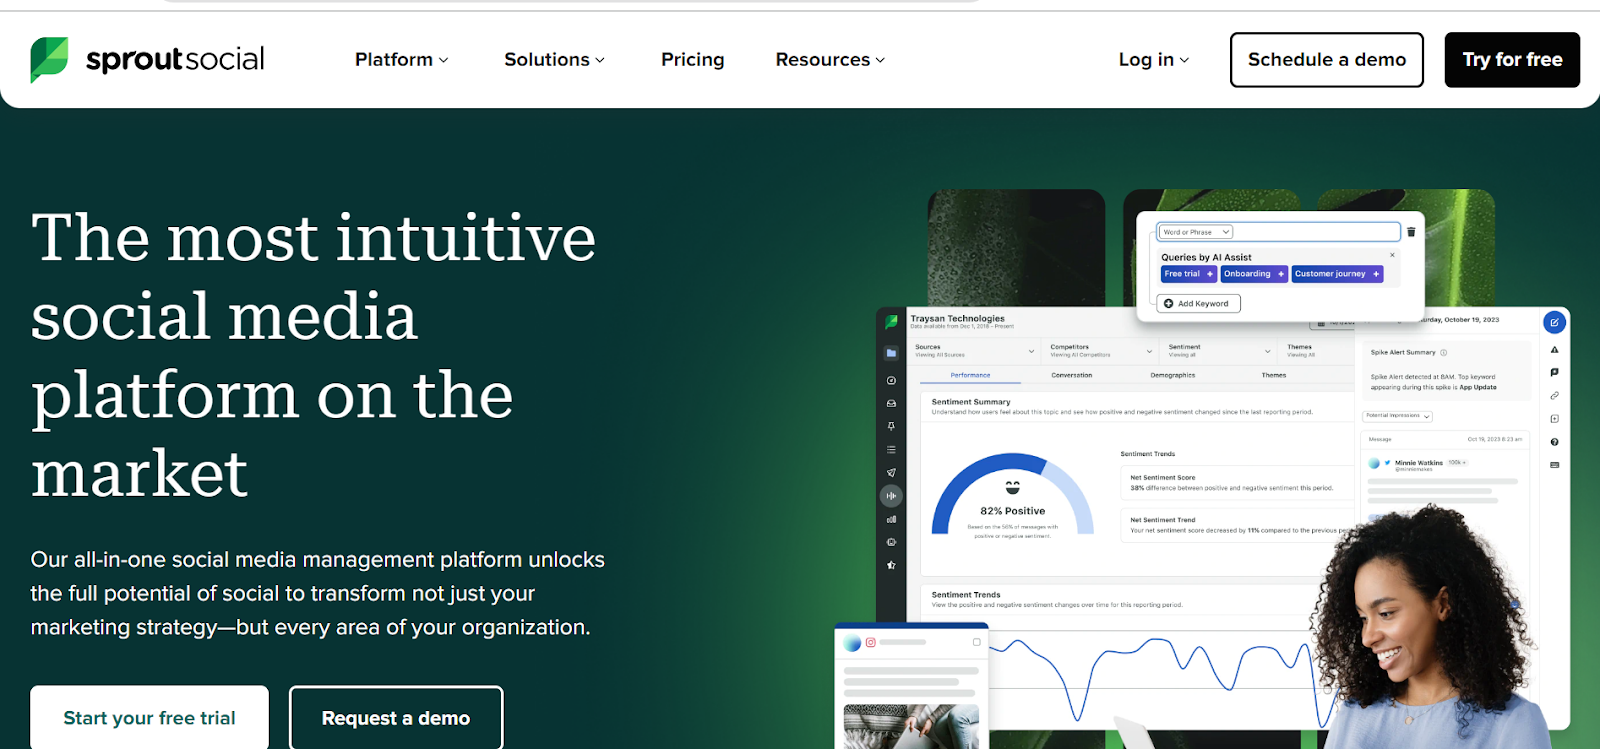Expand the Solutions menu
The width and height of the screenshot is (1600, 749).
[554, 59]
